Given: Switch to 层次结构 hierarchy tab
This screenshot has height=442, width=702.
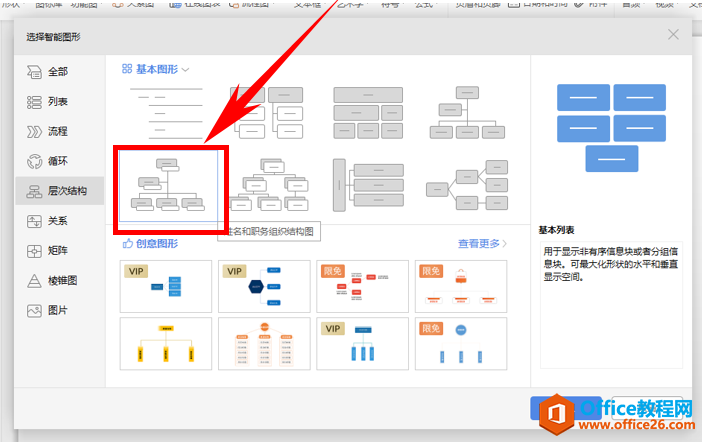Looking at the screenshot, I should pyautogui.click(x=60, y=191).
